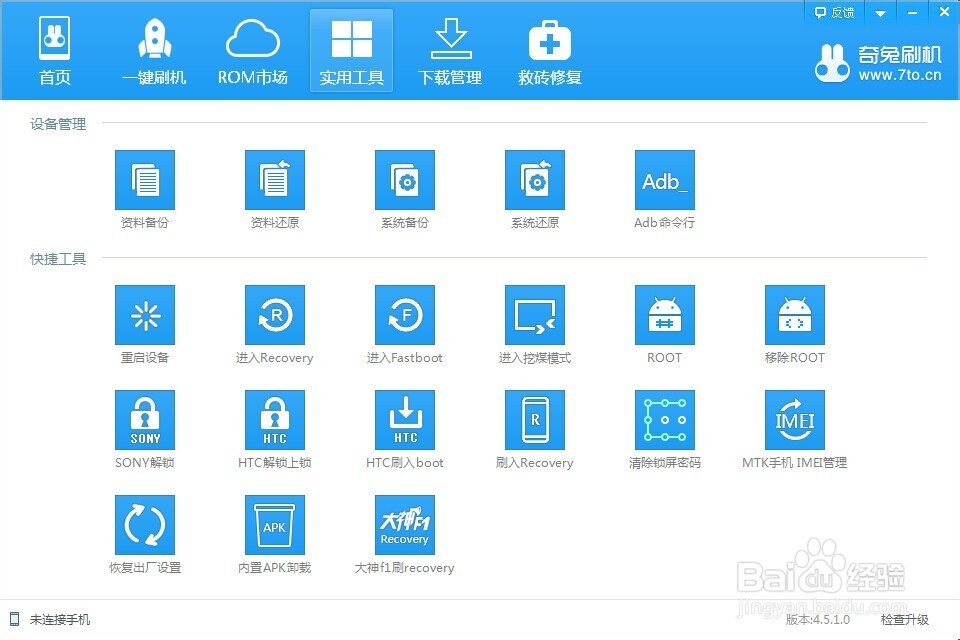Click the phone icon in status bar
This screenshot has width=960, height=640.
[15, 619]
